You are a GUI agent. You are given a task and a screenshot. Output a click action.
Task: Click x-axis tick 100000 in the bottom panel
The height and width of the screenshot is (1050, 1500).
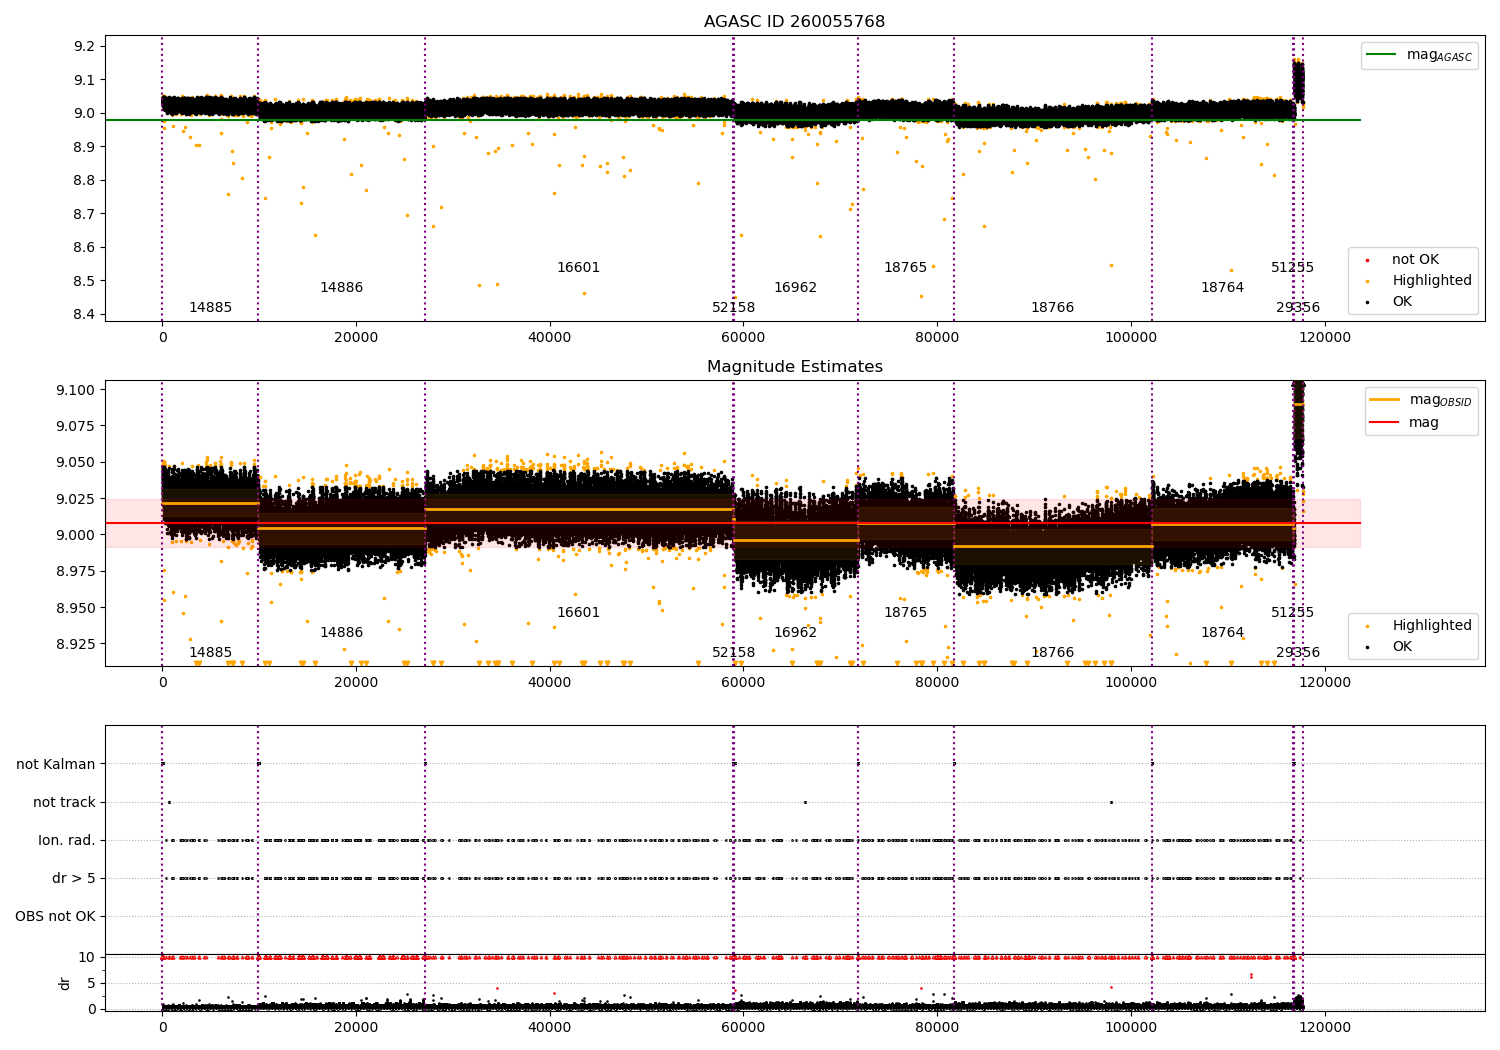1131,1026
